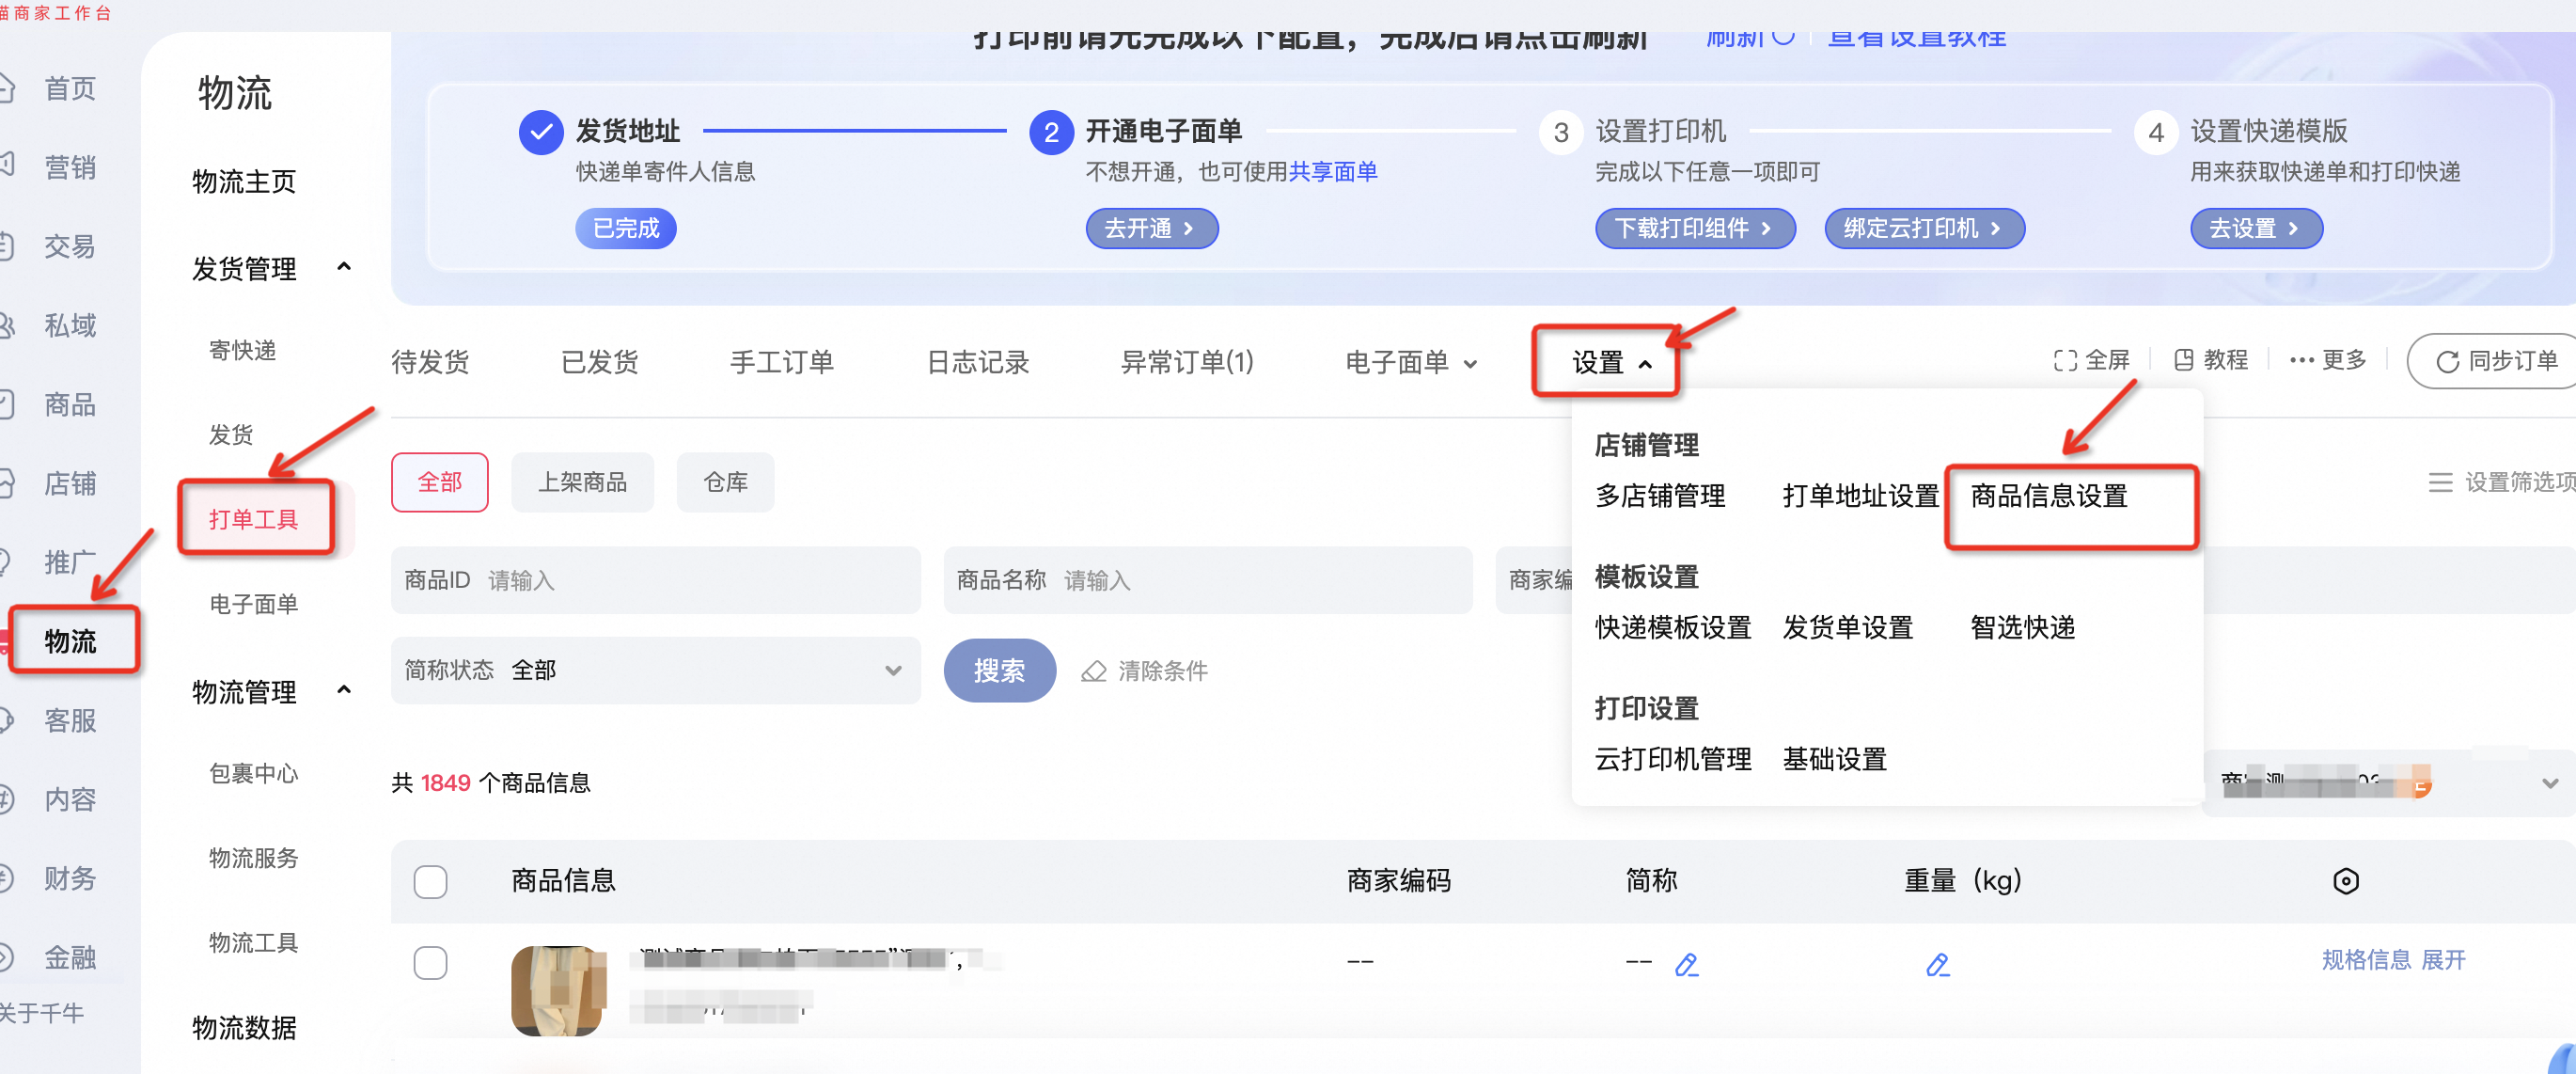Expand the 电子面单 tab dropdown

1470,364
